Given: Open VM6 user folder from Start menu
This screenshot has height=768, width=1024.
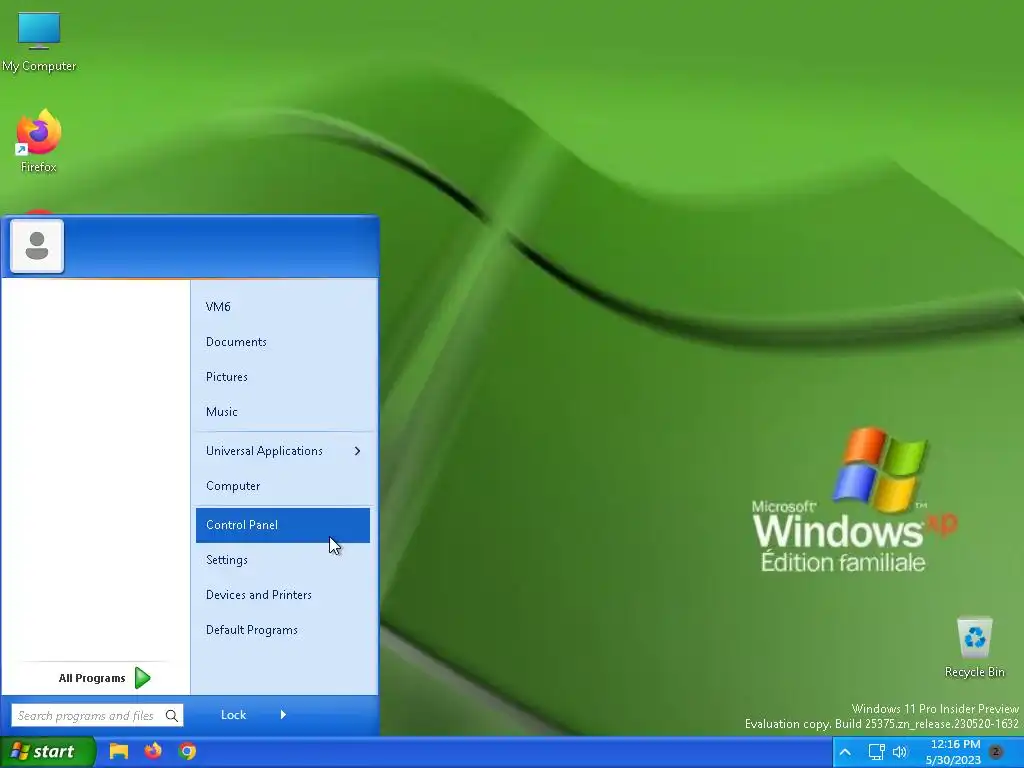Looking at the screenshot, I should pos(283,306).
